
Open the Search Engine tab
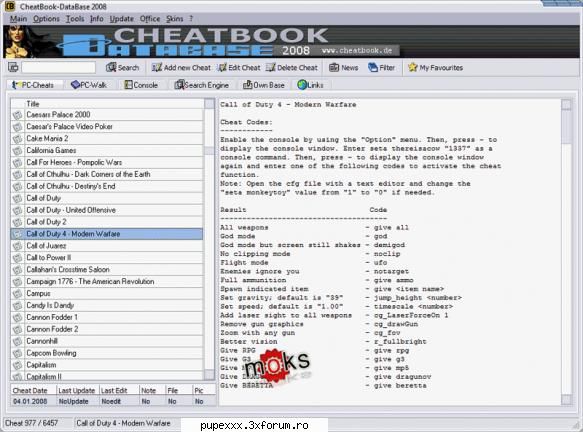click(x=202, y=85)
